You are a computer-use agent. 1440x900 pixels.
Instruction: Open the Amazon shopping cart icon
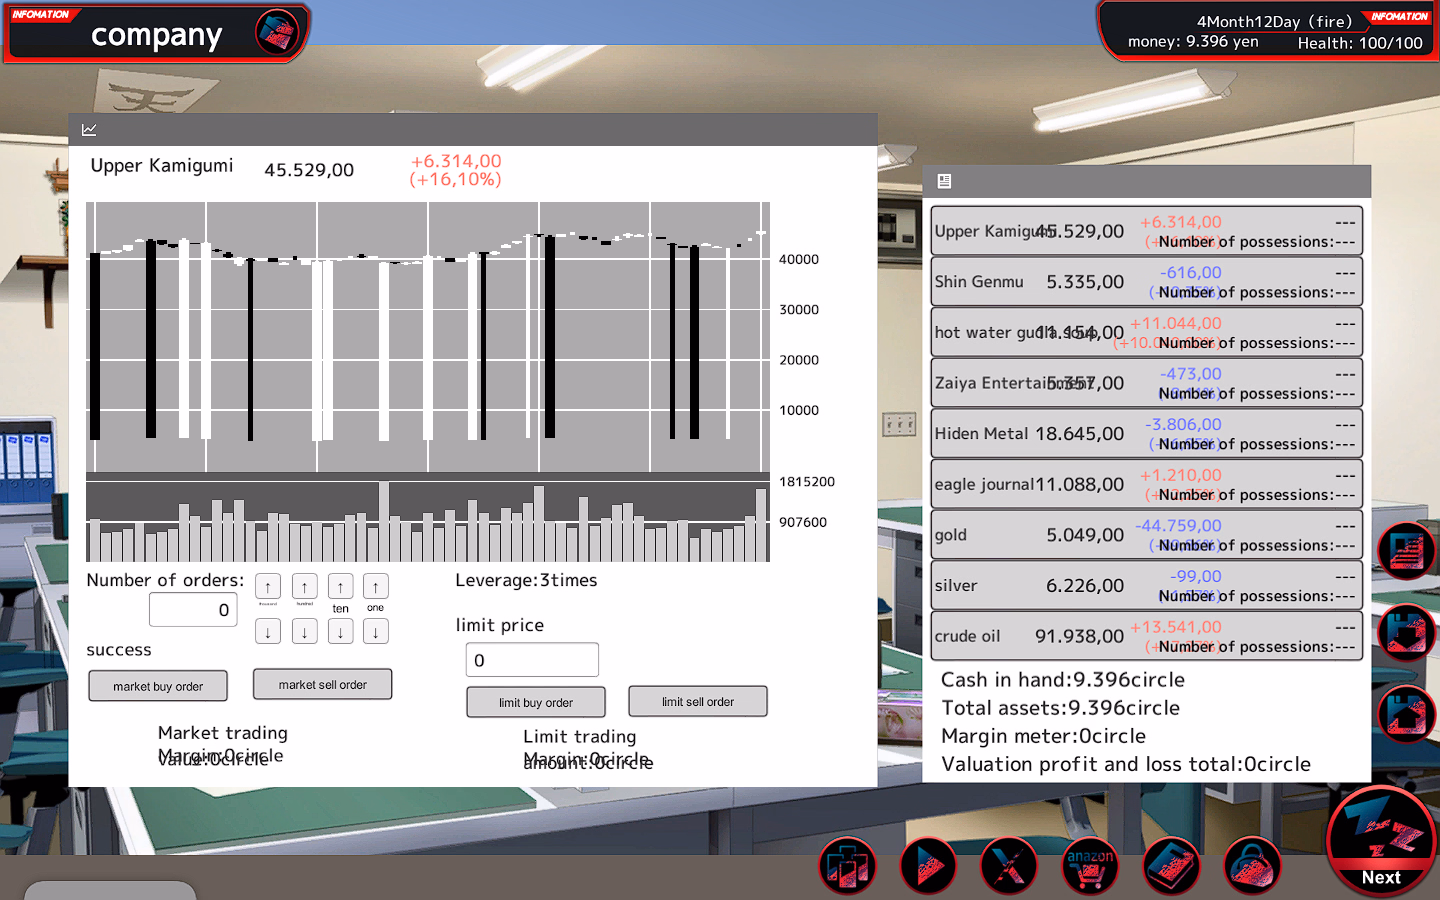click(1090, 866)
